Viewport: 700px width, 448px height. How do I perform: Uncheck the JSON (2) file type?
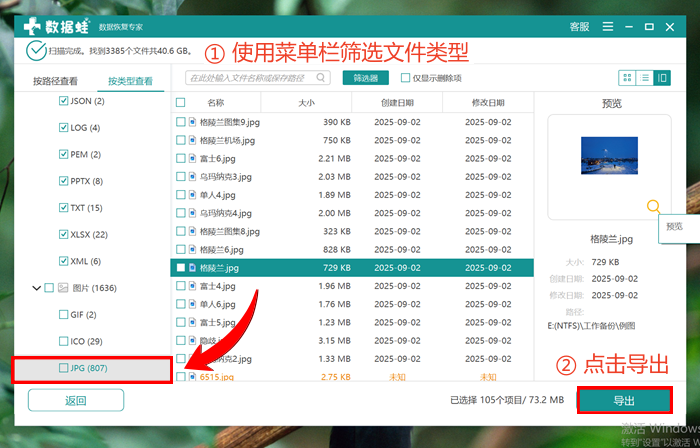point(63,101)
